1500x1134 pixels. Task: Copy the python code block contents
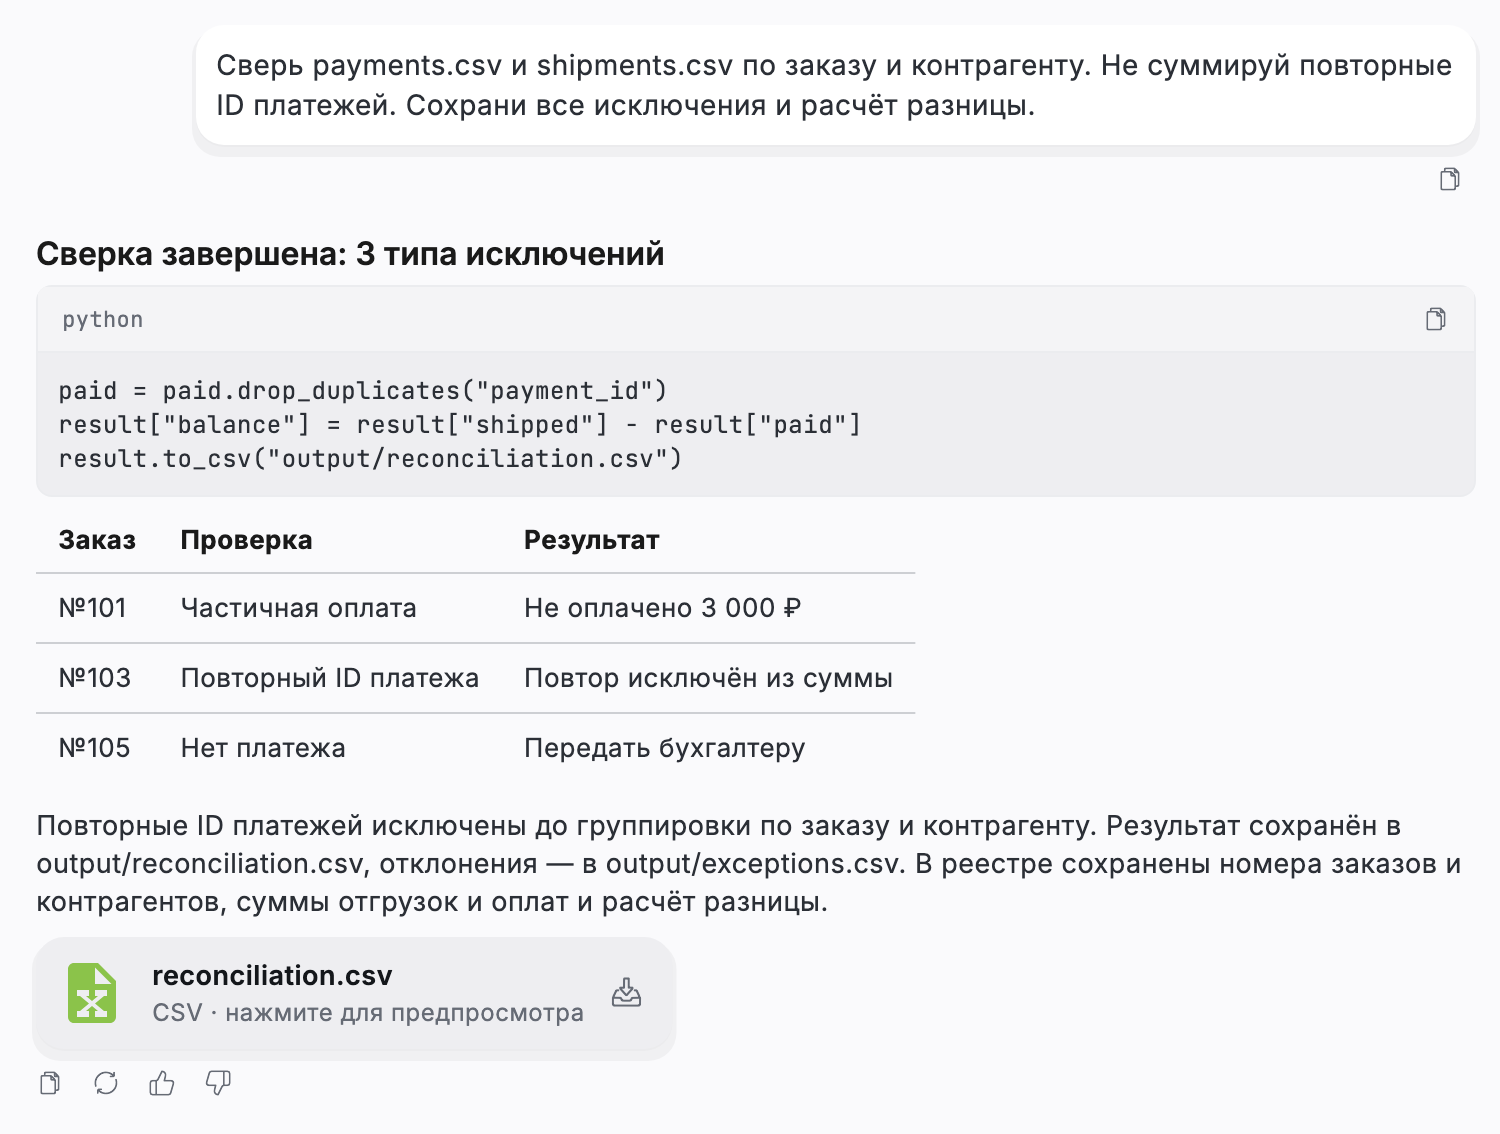(1435, 319)
